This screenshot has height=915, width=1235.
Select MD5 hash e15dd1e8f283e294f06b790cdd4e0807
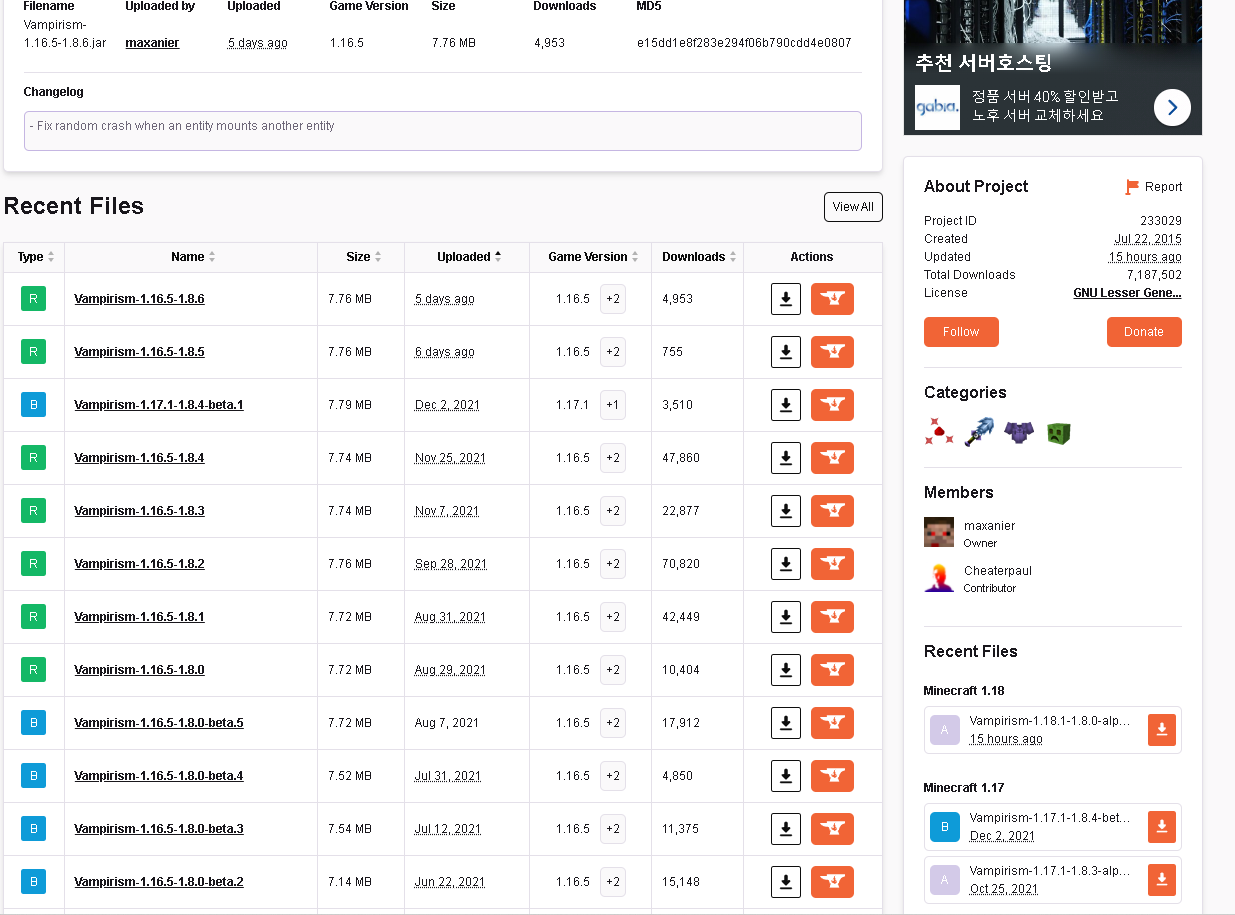743,43
